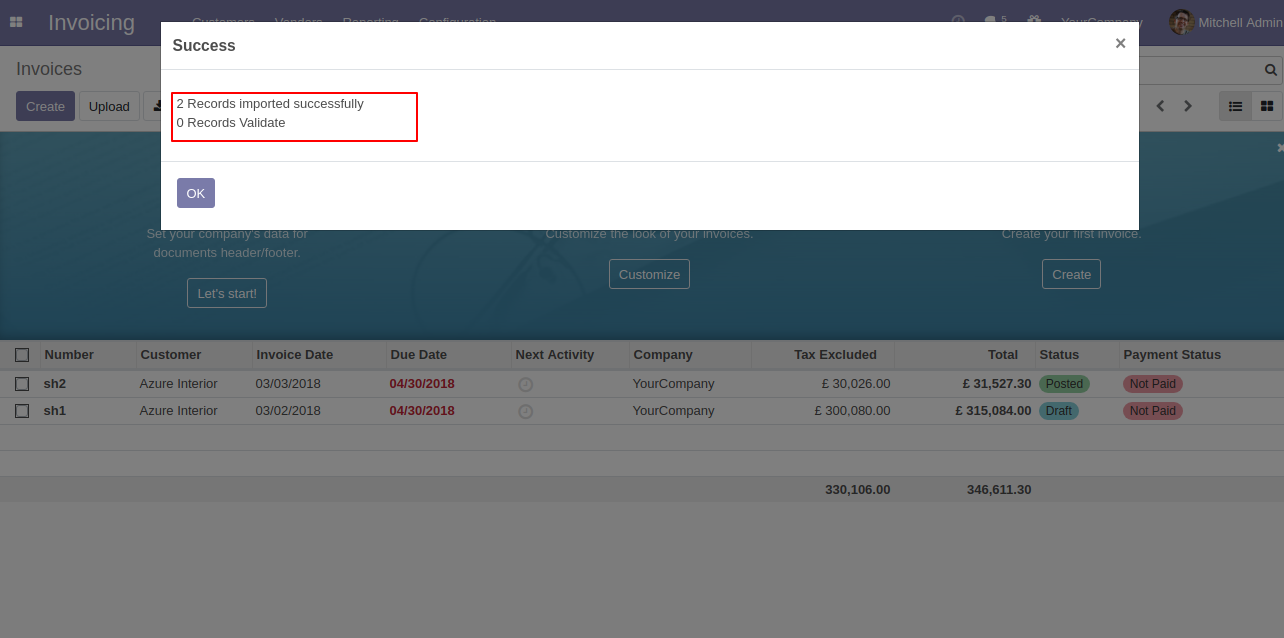Image resolution: width=1284 pixels, height=638 pixels.
Task: Sort by the Company column header
Action: click(663, 354)
